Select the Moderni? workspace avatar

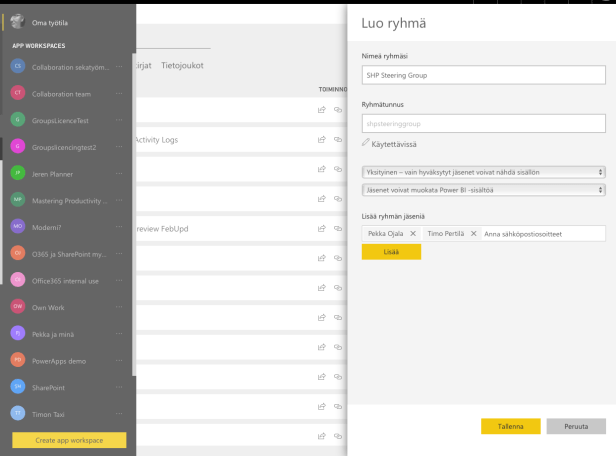click(18, 226)
